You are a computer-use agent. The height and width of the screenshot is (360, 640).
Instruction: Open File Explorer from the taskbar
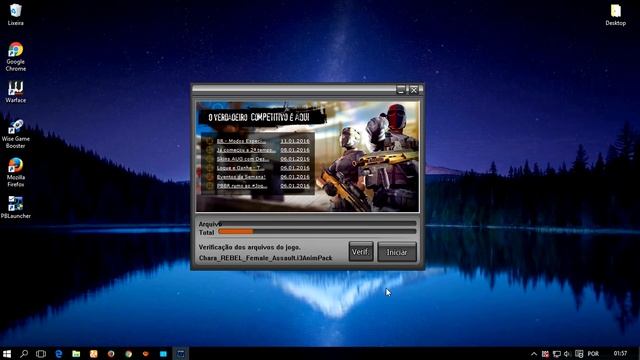click(76, 354)
